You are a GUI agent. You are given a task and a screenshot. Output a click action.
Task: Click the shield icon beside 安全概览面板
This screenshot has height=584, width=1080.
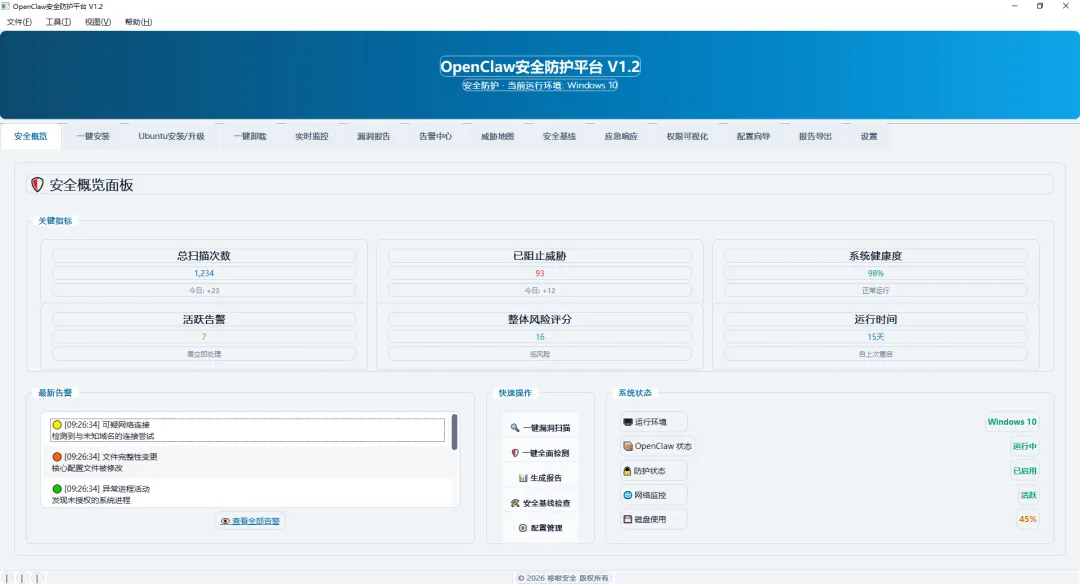click(x=37, y=185)
